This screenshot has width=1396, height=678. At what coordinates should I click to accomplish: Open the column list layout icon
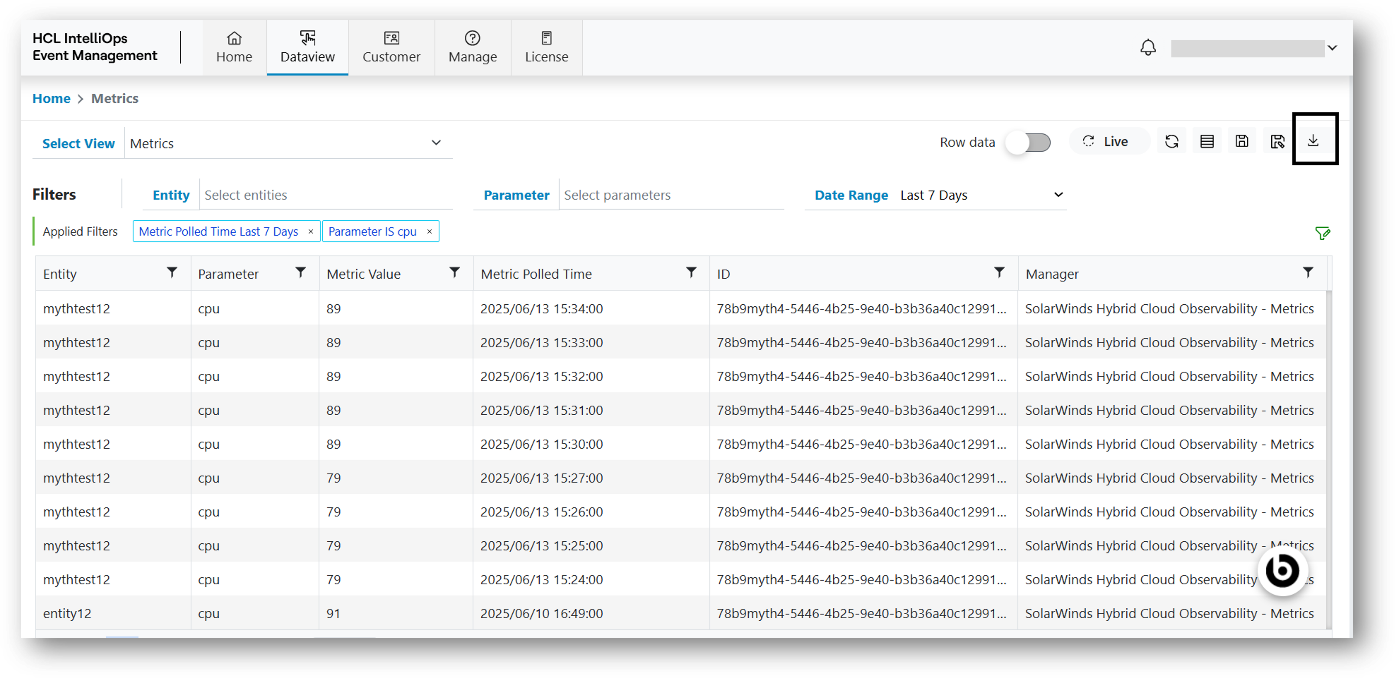[x=1207, y=142]
